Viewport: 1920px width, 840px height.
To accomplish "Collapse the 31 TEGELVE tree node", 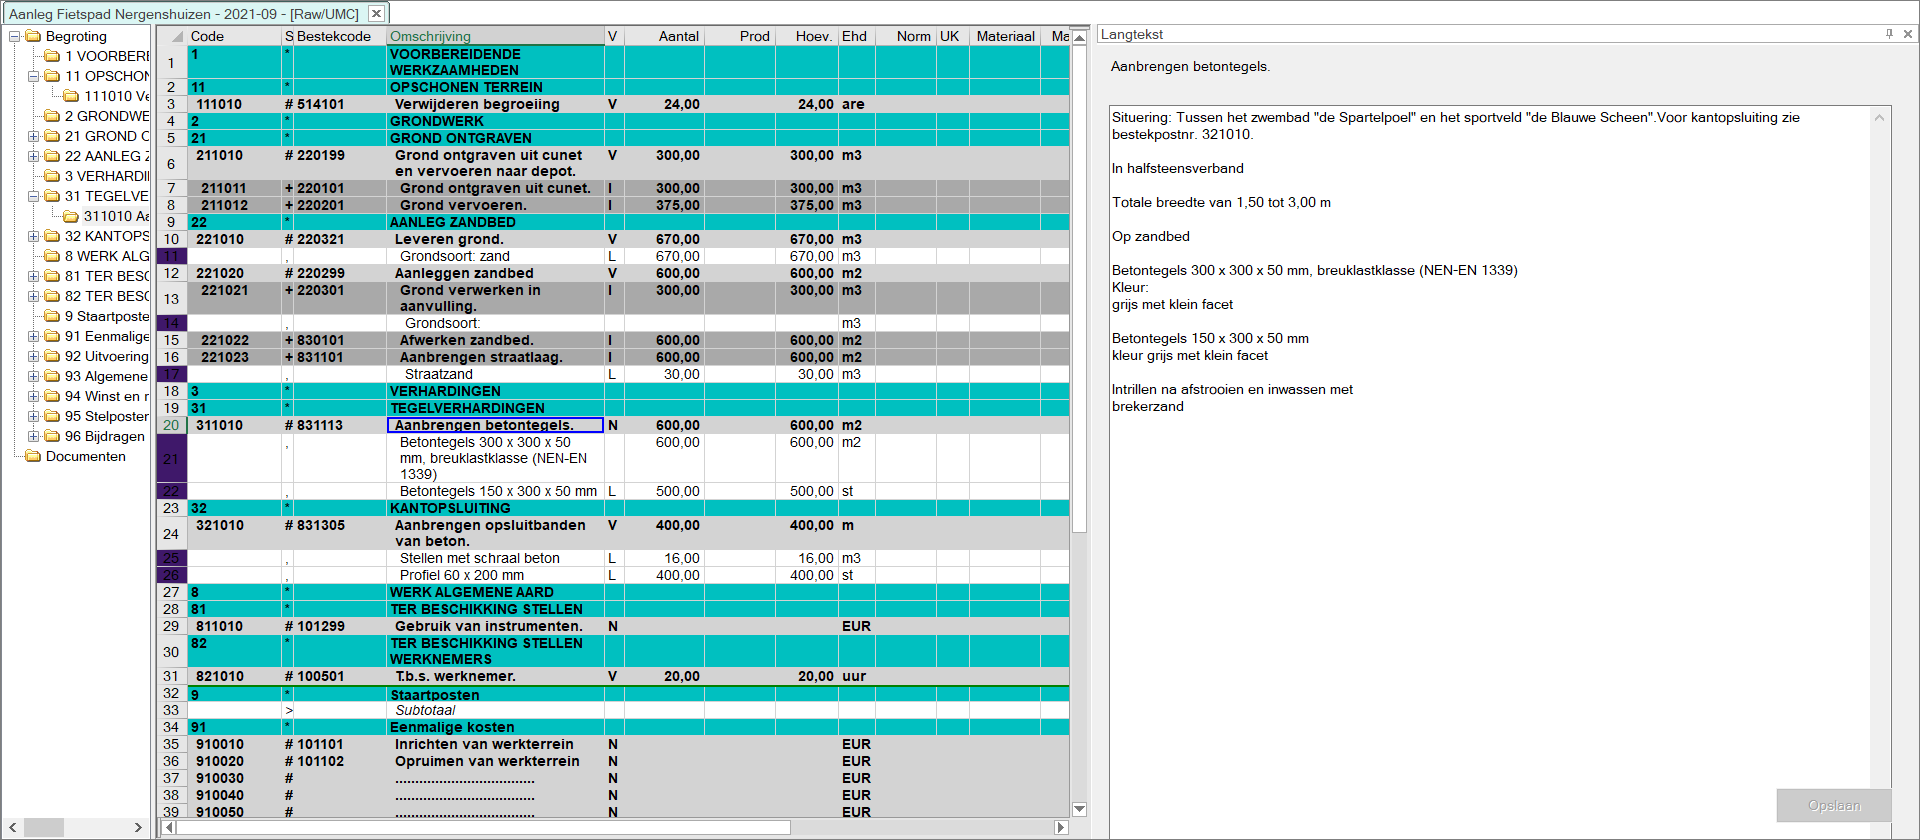I will (x=34, y=196).
